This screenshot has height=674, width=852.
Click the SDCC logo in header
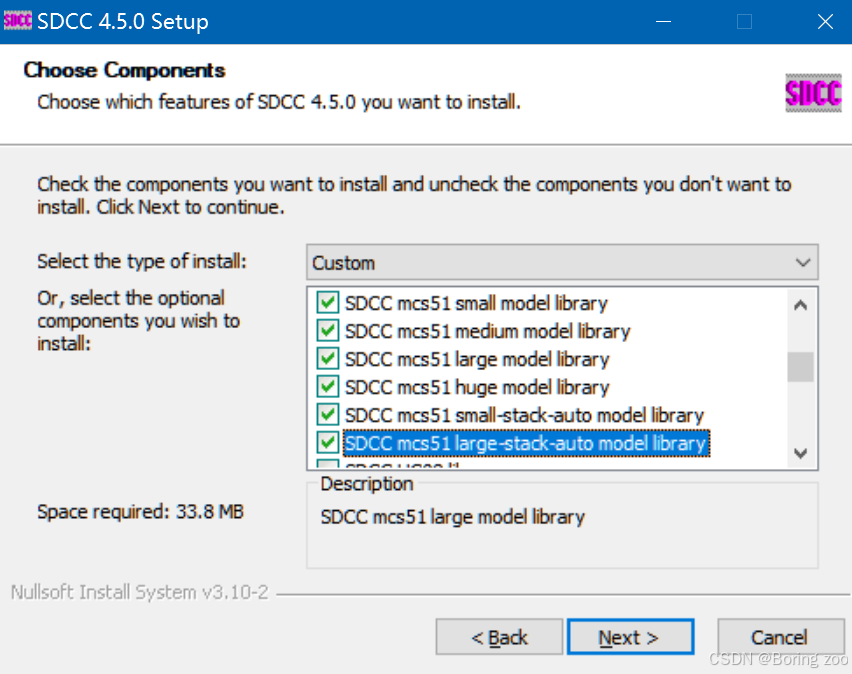pyautogui.click(x=813, y=92)
